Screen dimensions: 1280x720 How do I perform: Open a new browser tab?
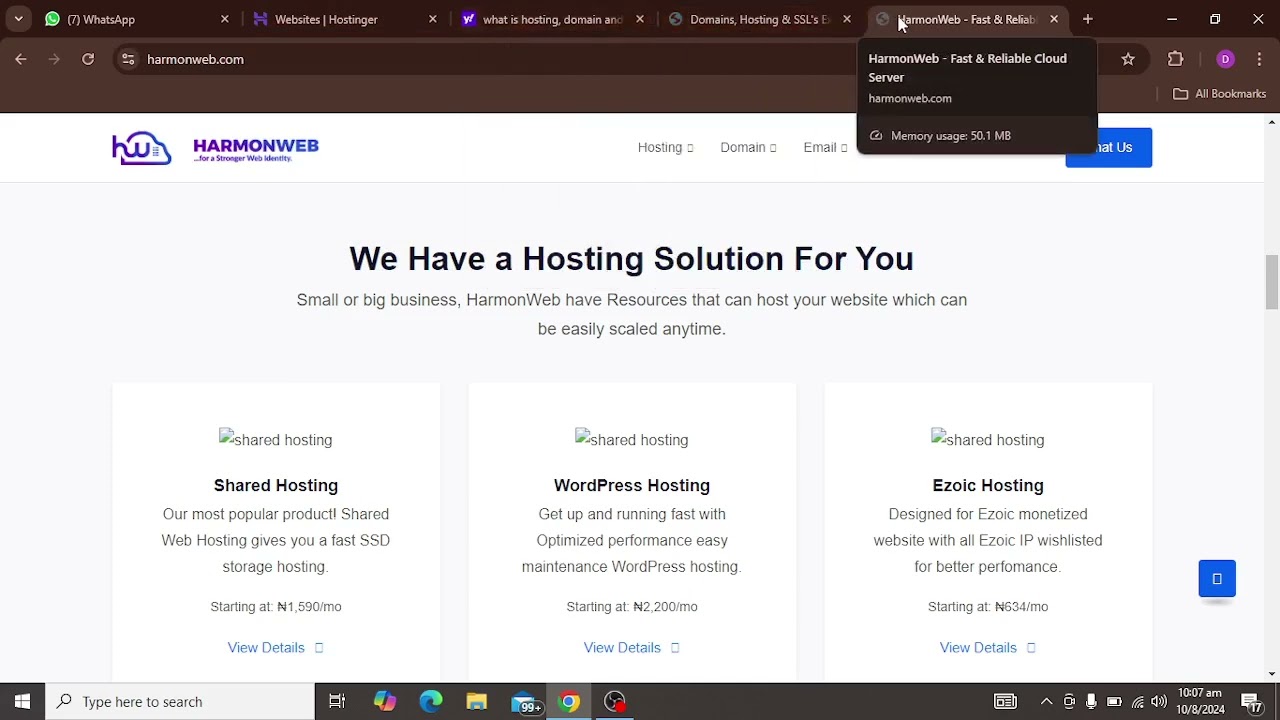[x=1088, y=19]
